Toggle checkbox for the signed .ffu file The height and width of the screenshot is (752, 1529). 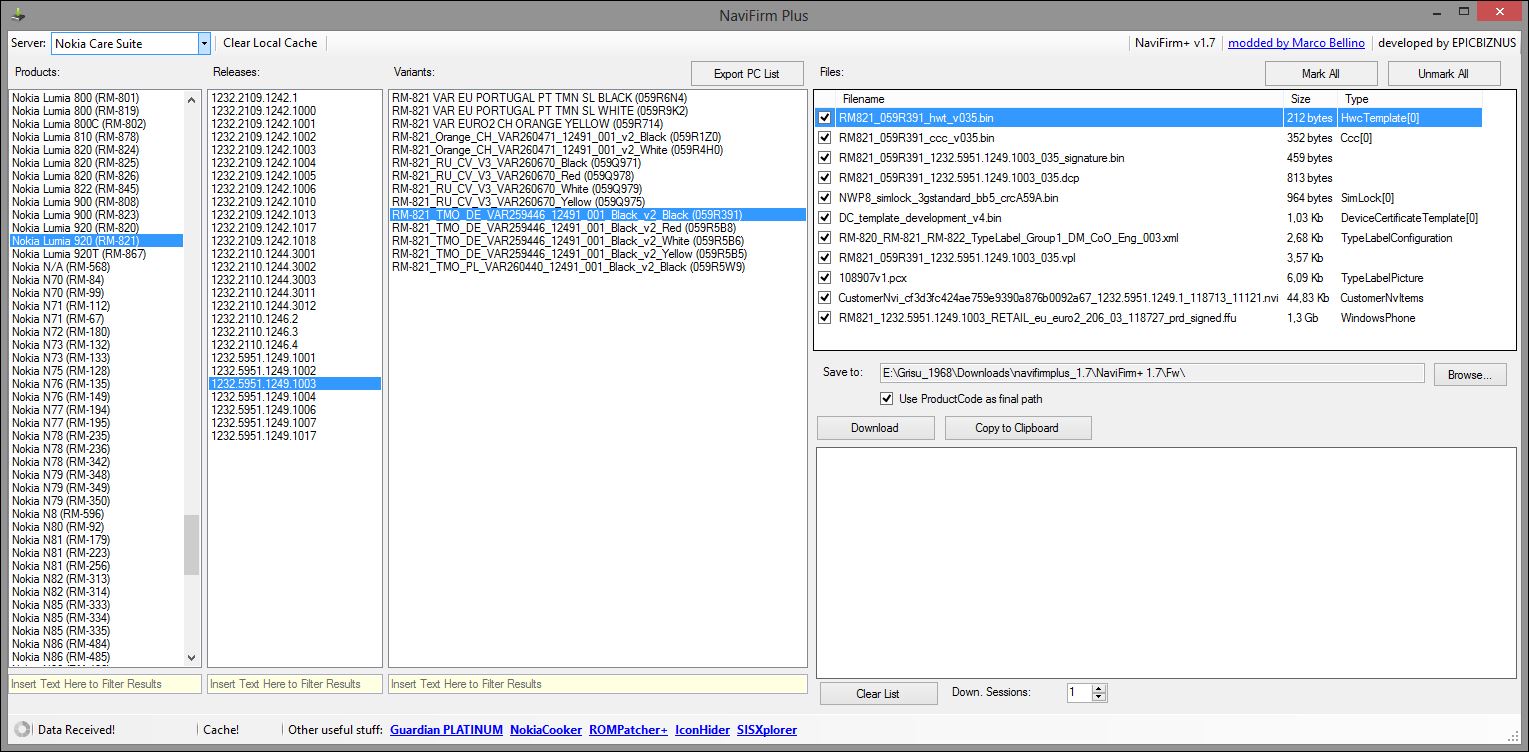coord(825,318)
